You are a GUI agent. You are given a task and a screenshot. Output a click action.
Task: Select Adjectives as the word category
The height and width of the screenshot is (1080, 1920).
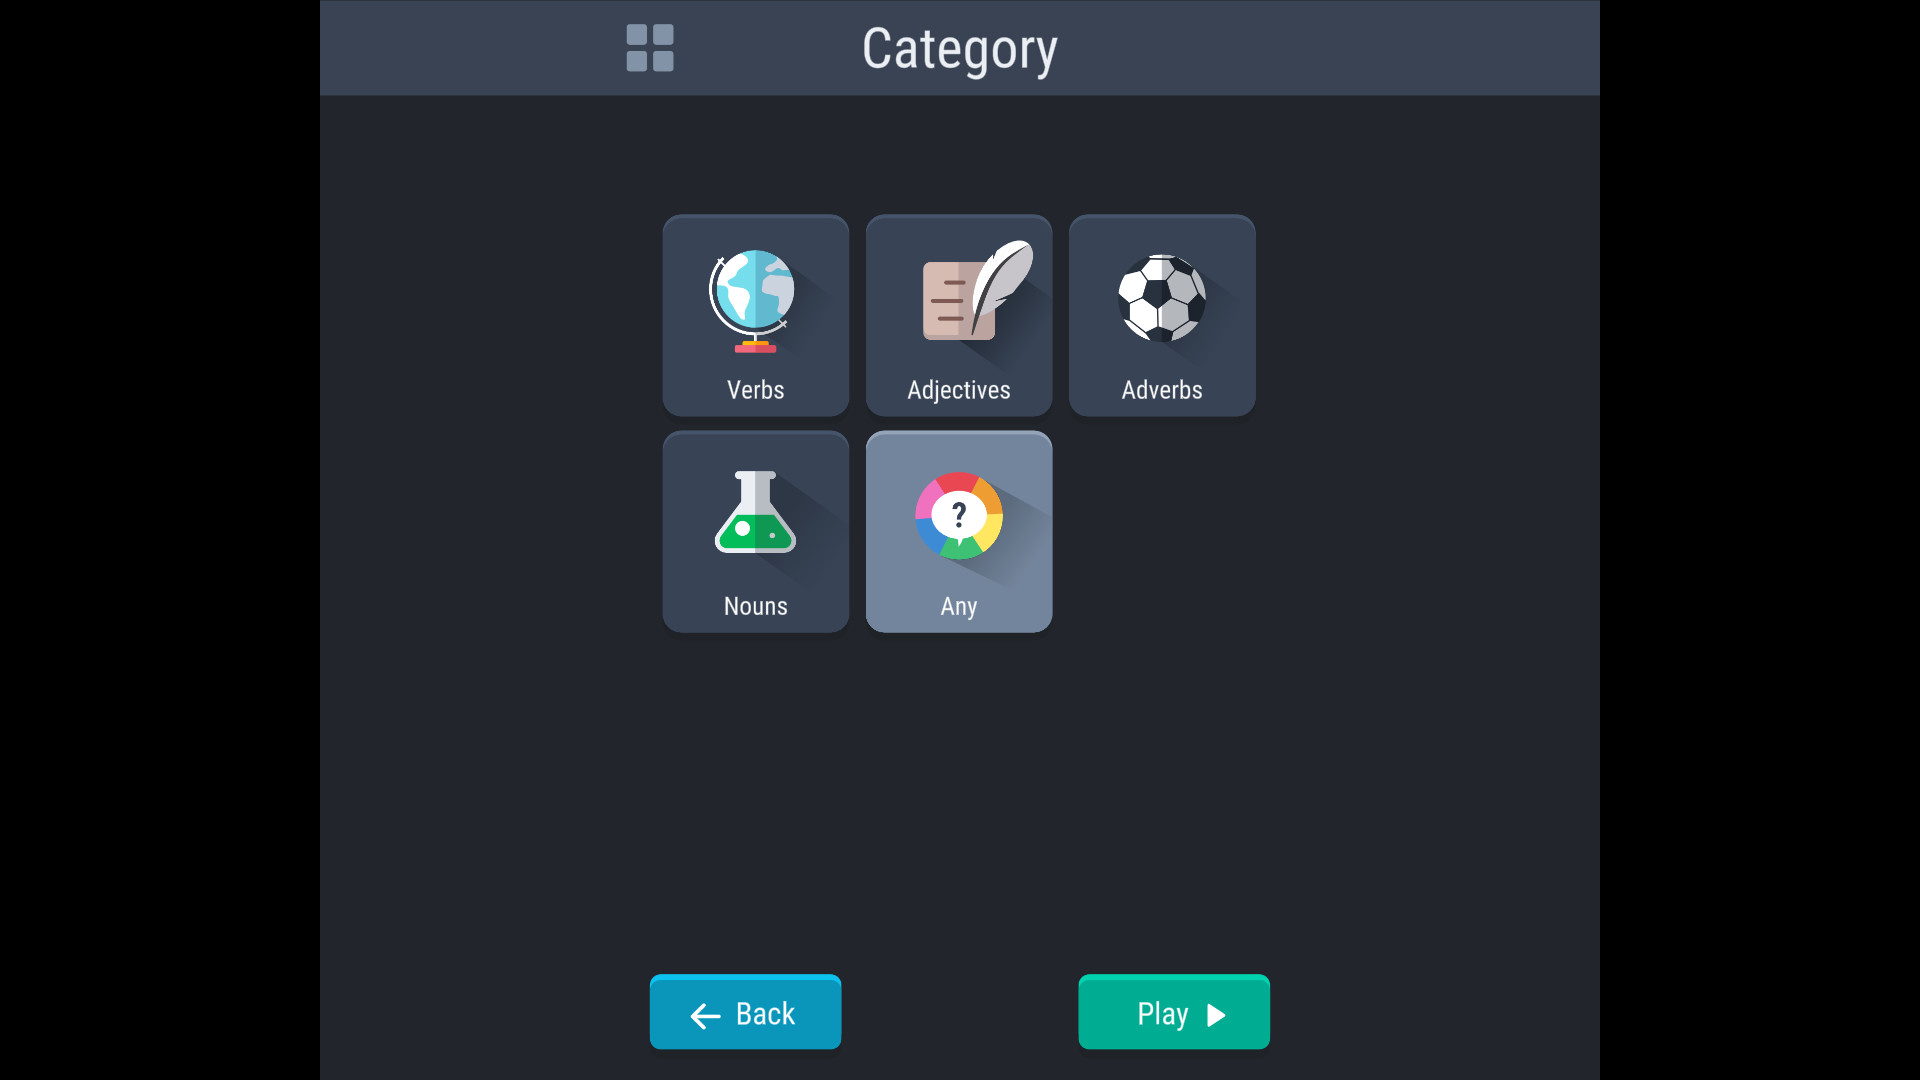point(958,315)
